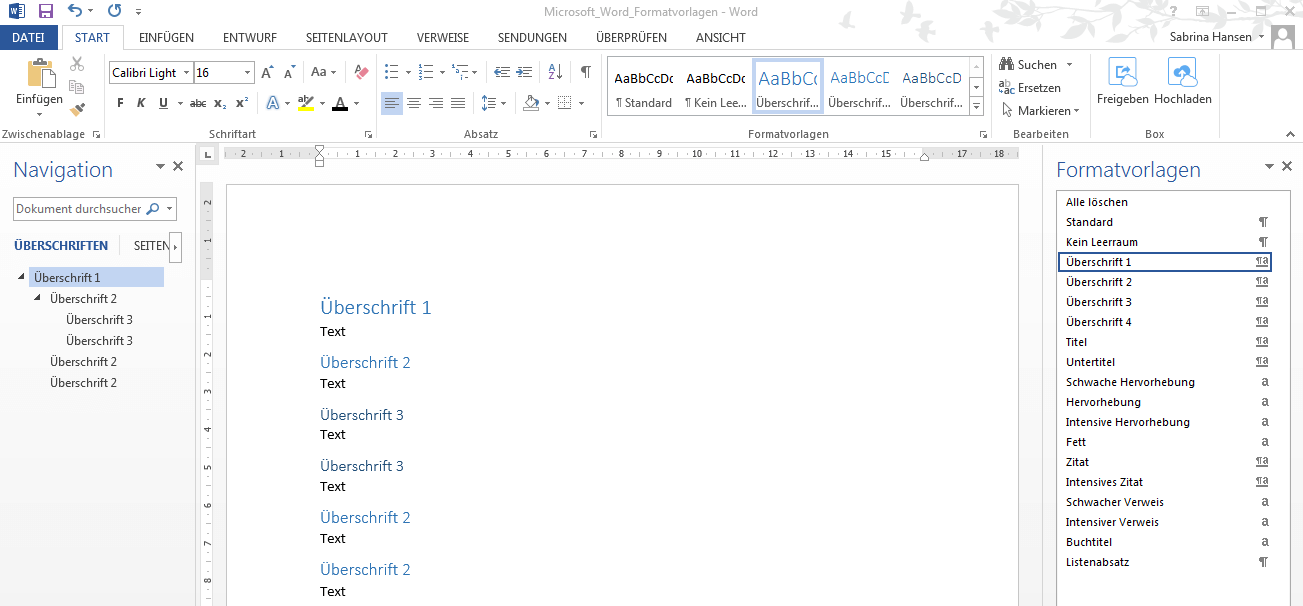Toggle italic formatting

[x=141, y=103]
